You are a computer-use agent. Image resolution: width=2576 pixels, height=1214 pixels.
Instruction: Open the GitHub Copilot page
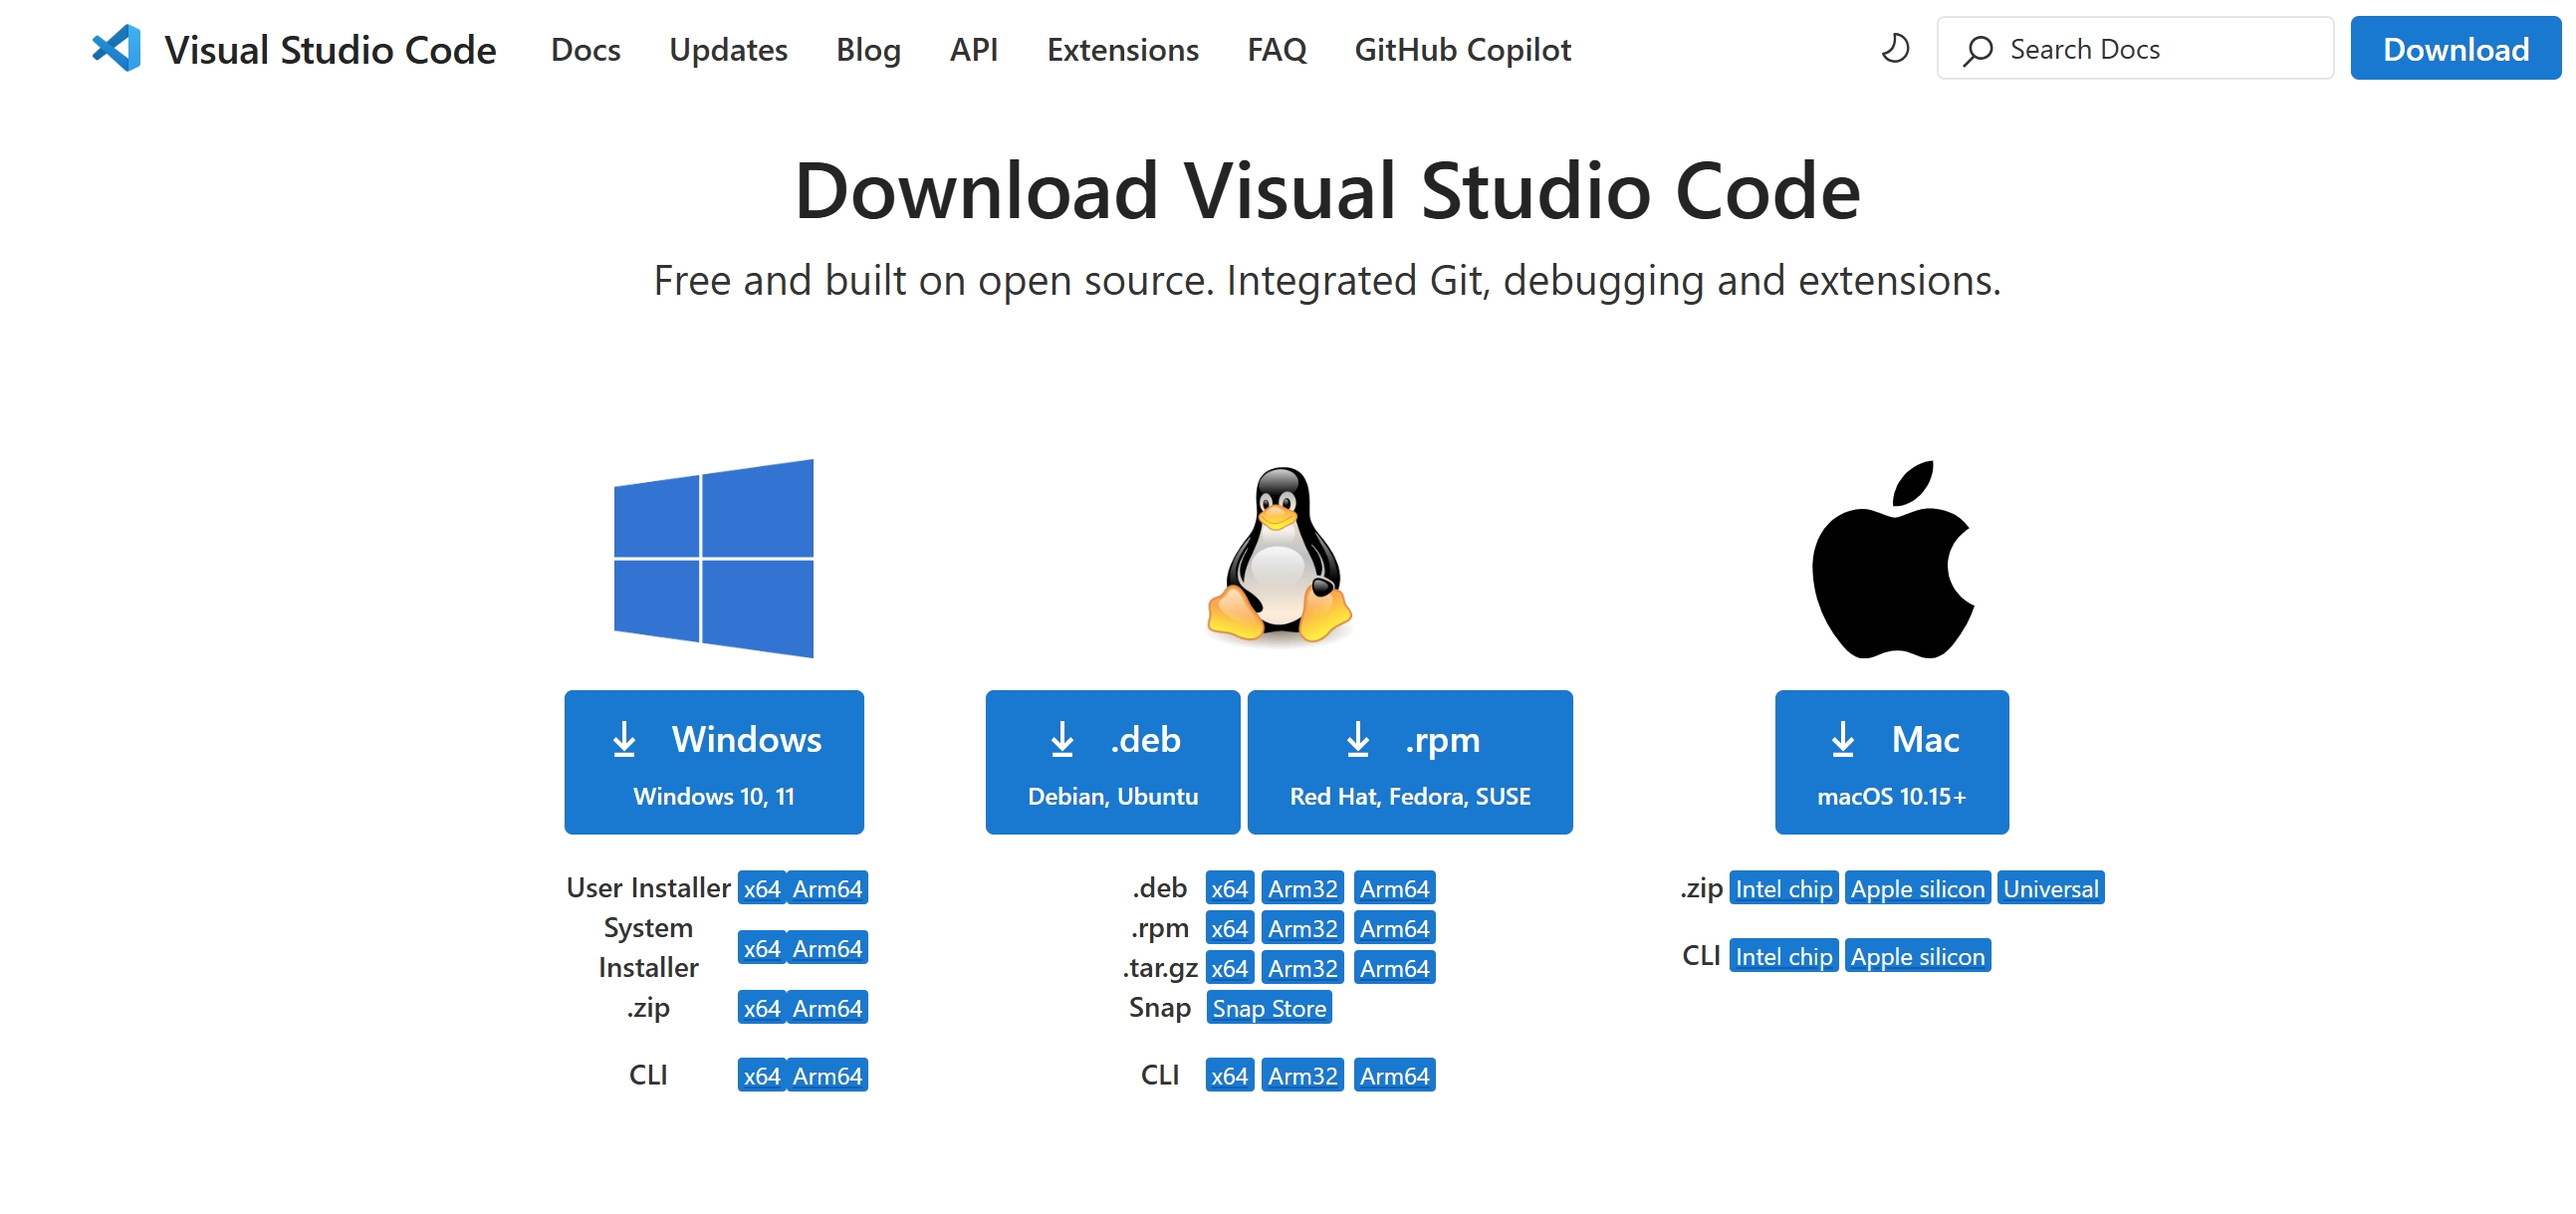point(1462,50)
